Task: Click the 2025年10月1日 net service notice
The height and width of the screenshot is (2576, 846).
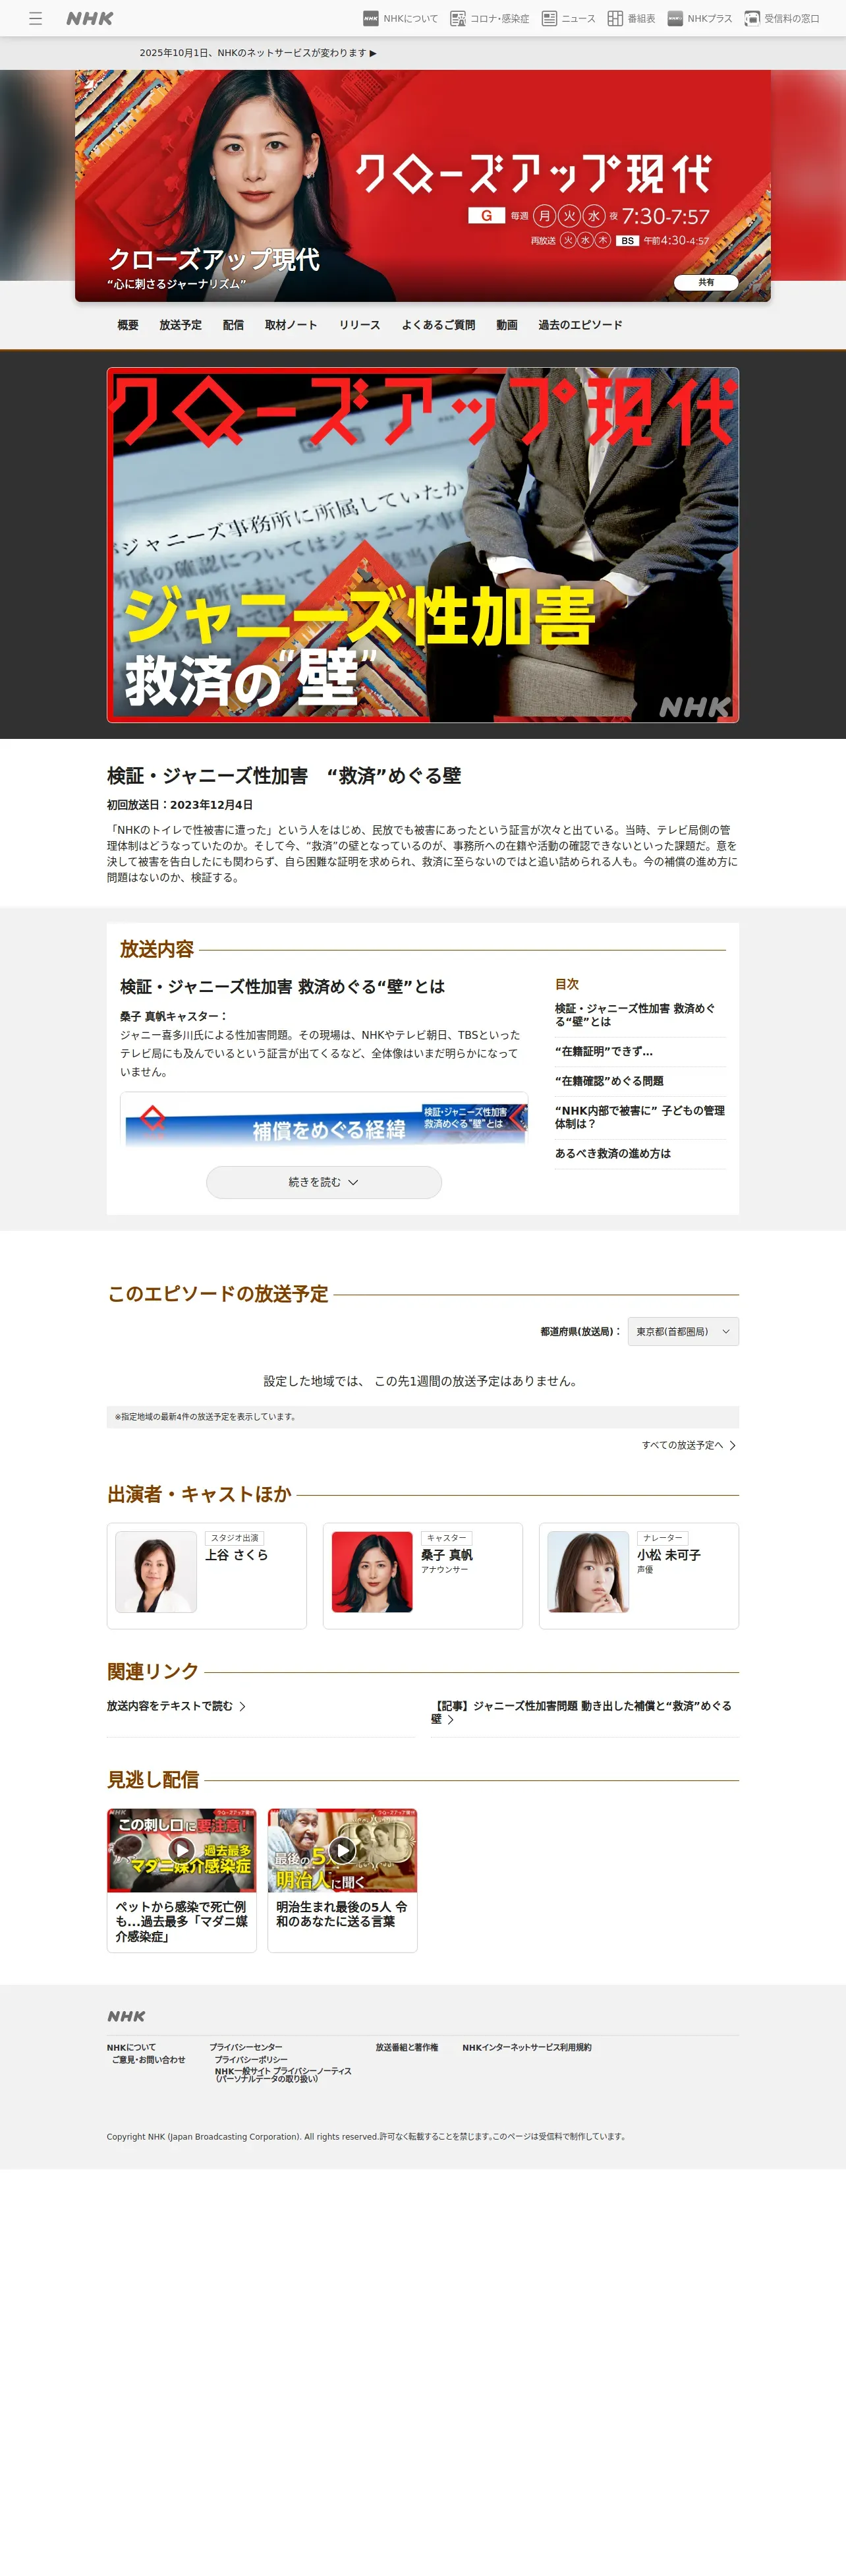Action: click(x=258, y=53)
